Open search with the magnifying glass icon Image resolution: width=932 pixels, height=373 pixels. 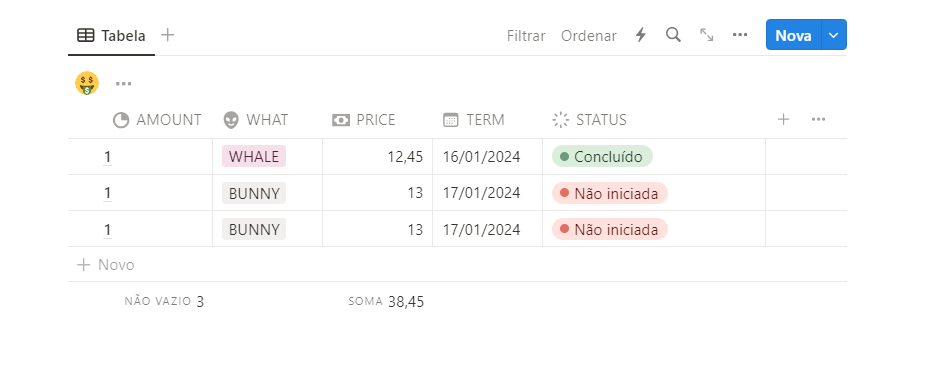coord(673,35)
